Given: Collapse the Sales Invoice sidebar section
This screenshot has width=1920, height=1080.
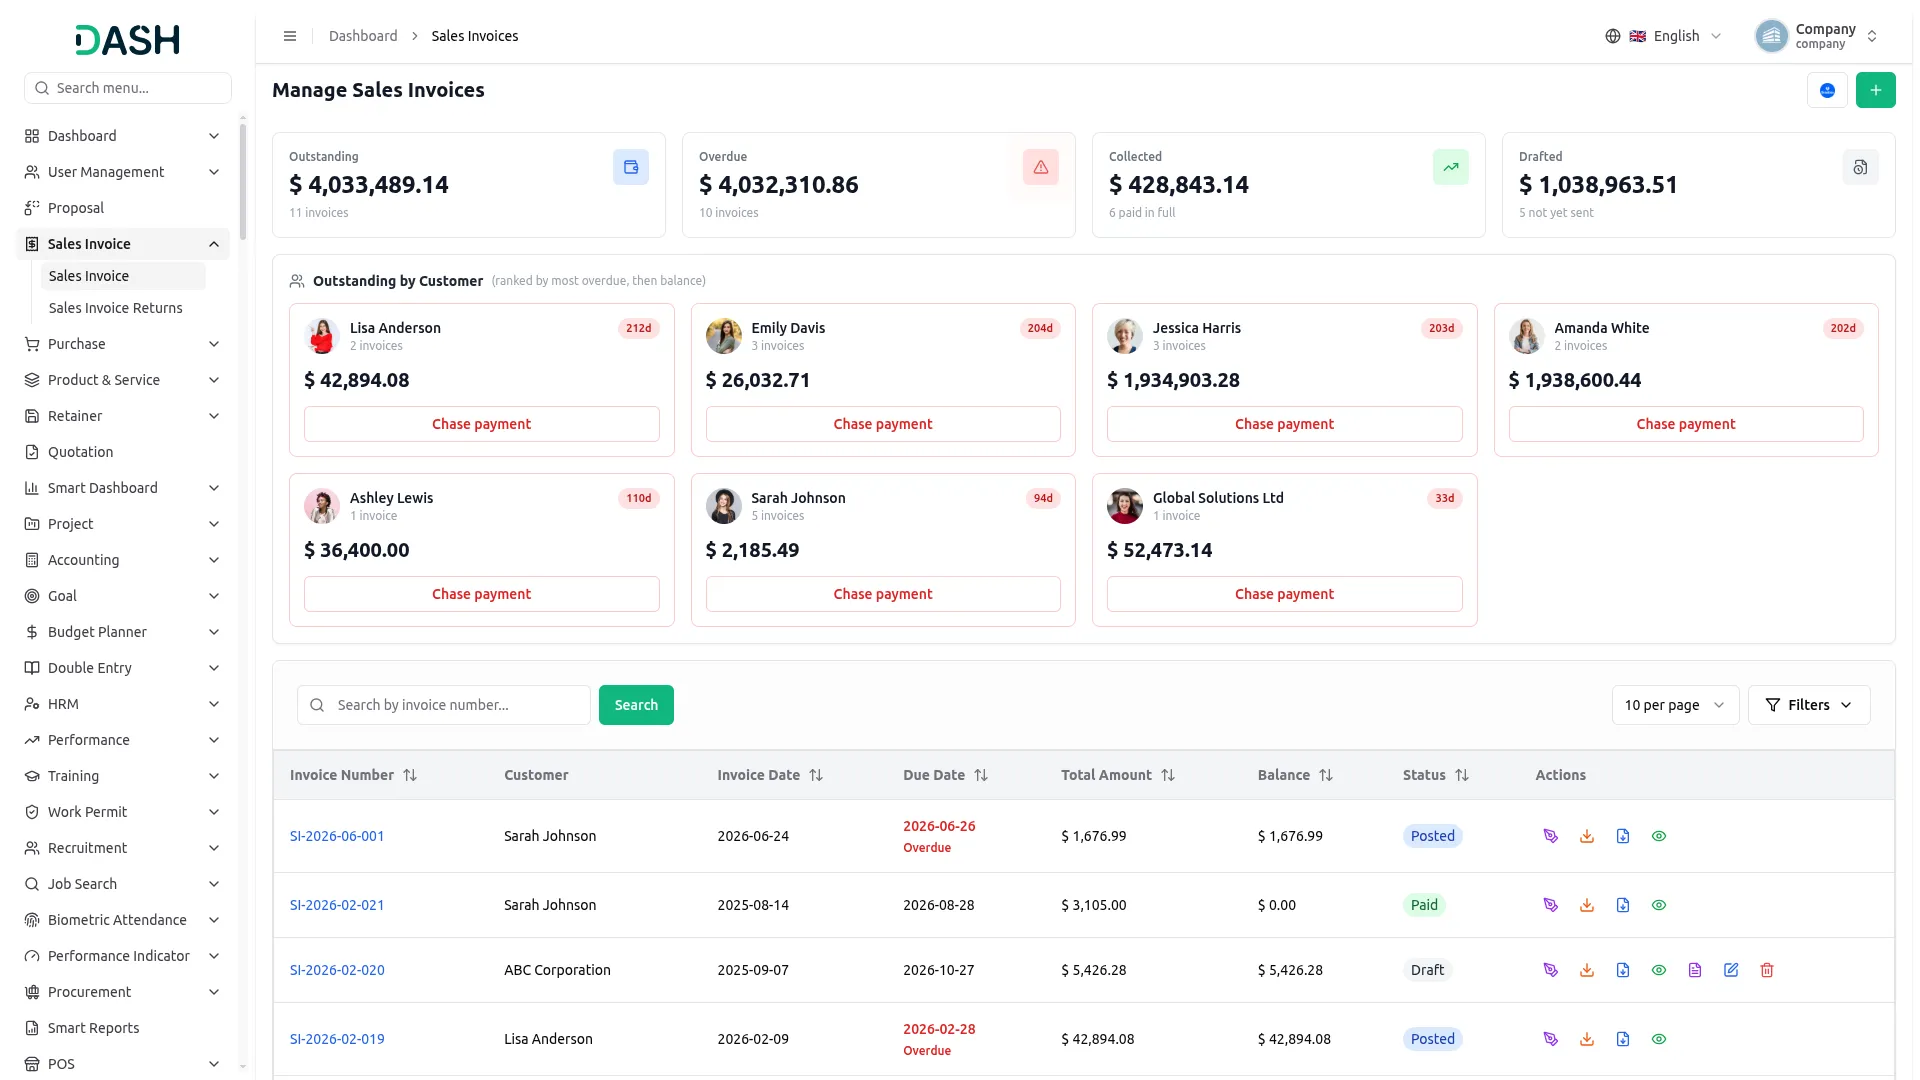Looking at the screenshot, I should point(122,244).
